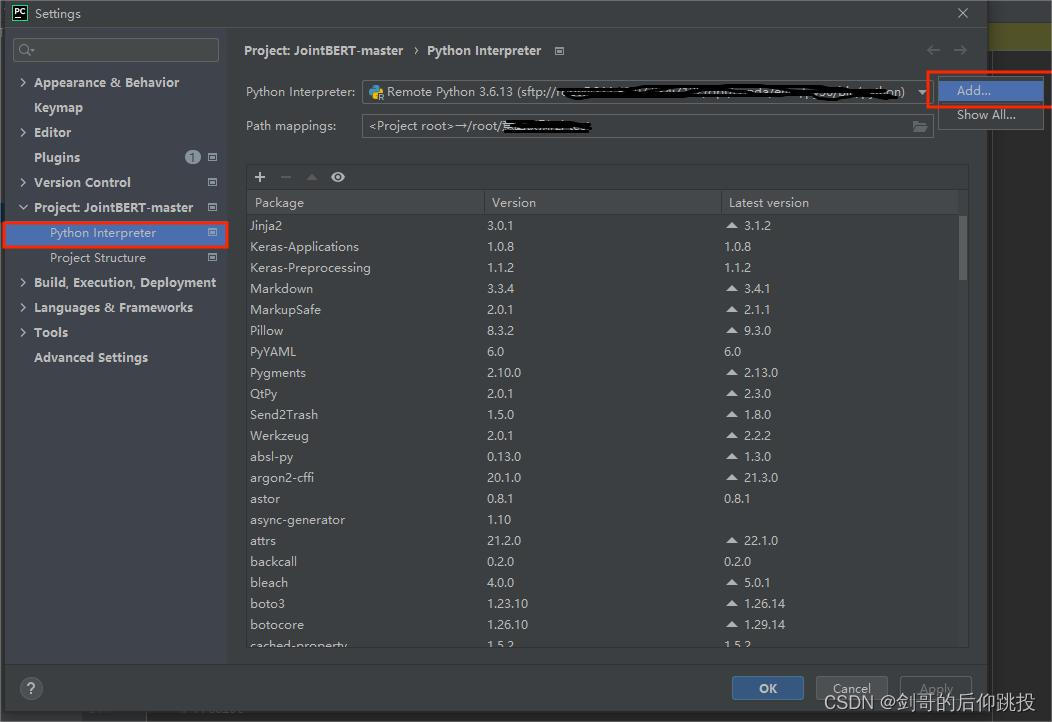The height and width of the screenshot is (722, 1052).
Task: Click the PyCharm logo in title bar
Action: click(19, 13)
